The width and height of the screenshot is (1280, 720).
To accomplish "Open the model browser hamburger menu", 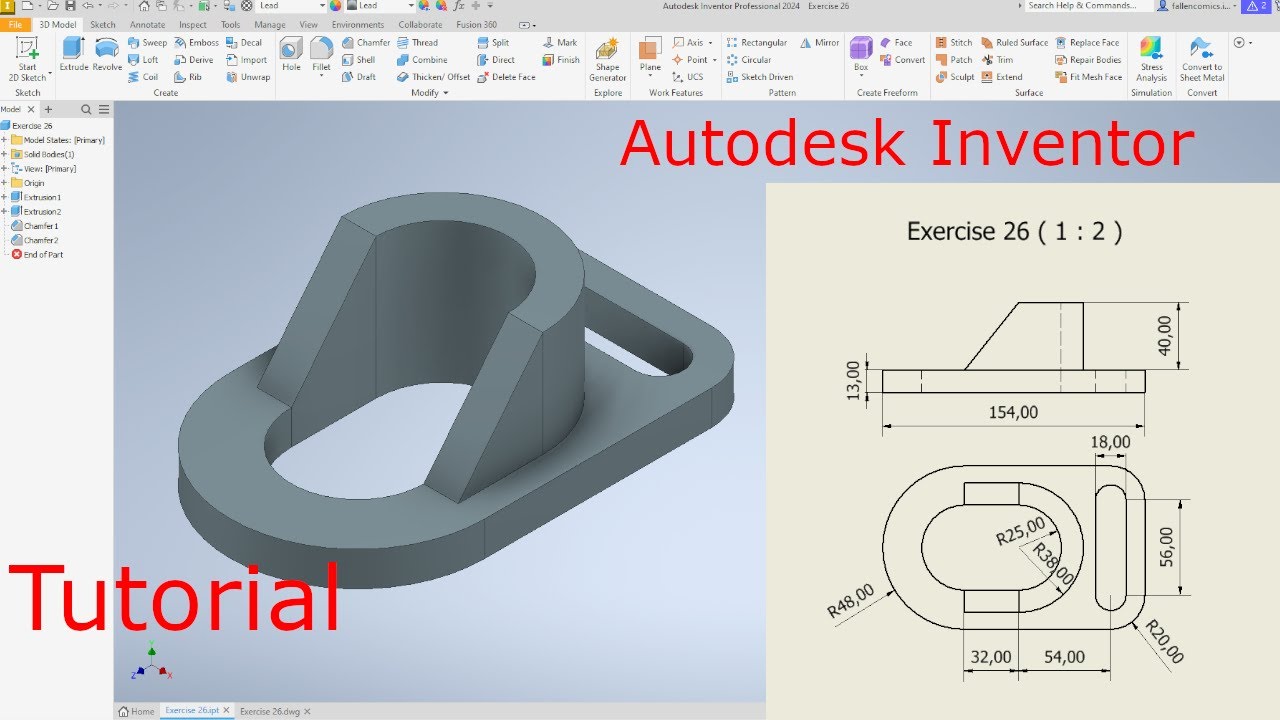I will (x=103, y=110).
